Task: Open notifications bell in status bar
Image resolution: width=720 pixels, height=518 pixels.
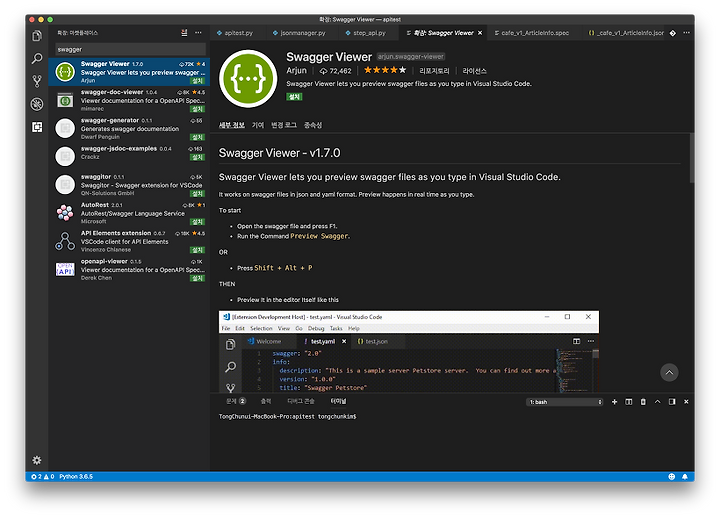Action: [x=685, y=477]
